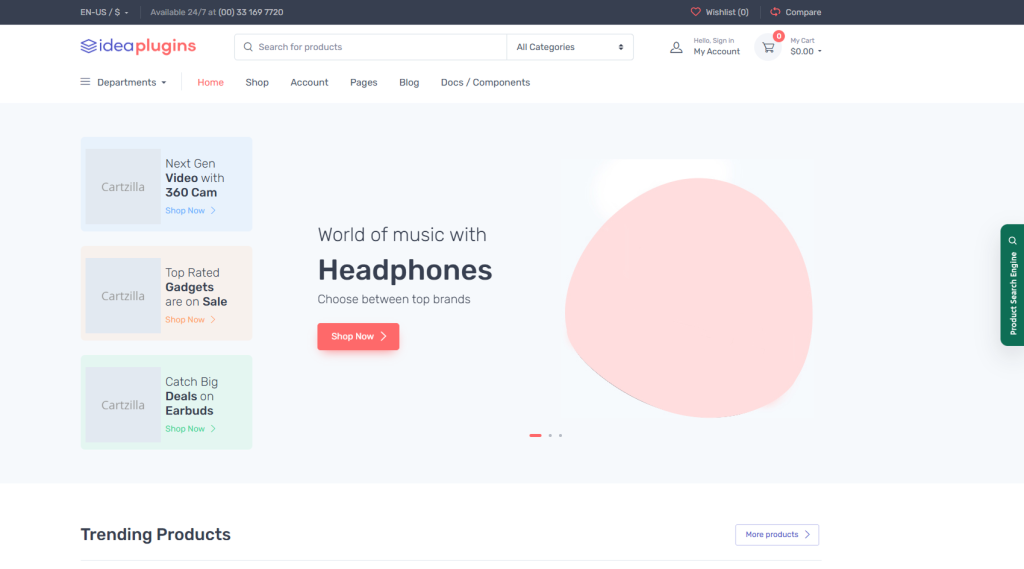The width and height of the screenshot is (1024, 569).
Task: Go to the Home menu item
Action: point(210,82)
